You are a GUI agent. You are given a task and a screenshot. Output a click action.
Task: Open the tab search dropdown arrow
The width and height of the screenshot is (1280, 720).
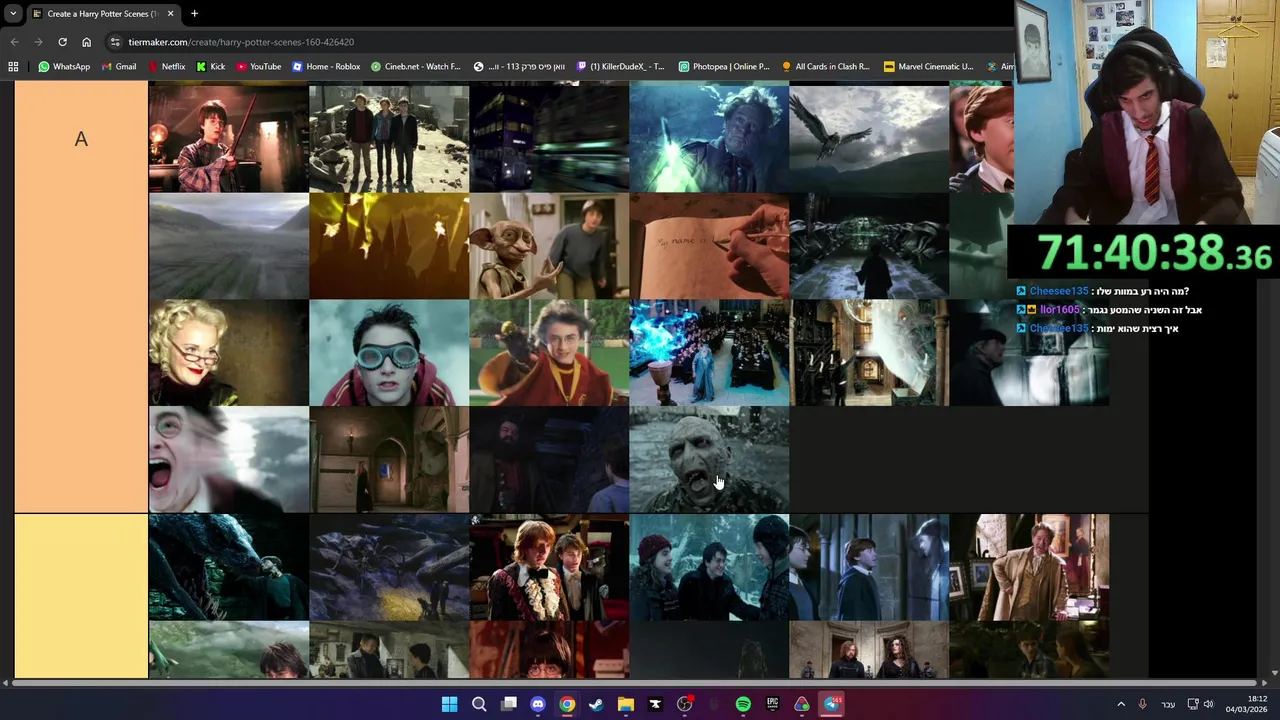[x=13, y=13]
